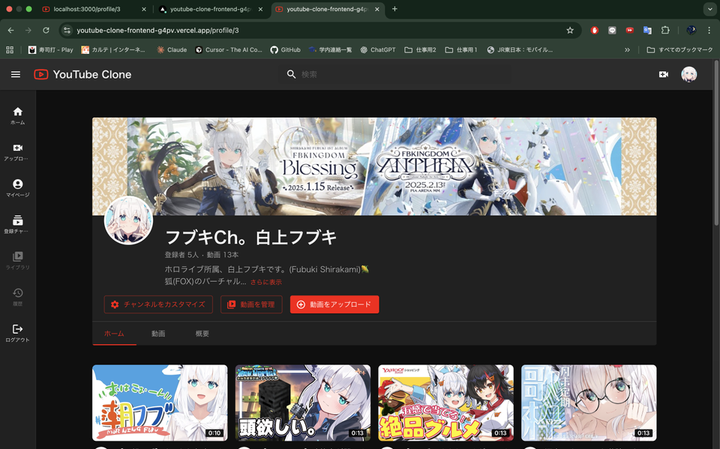Open the JR東日本:モバイル bookmark
The height and width of the screenshot is (449, 720).
pyautogui.click(x=520, y=50)
